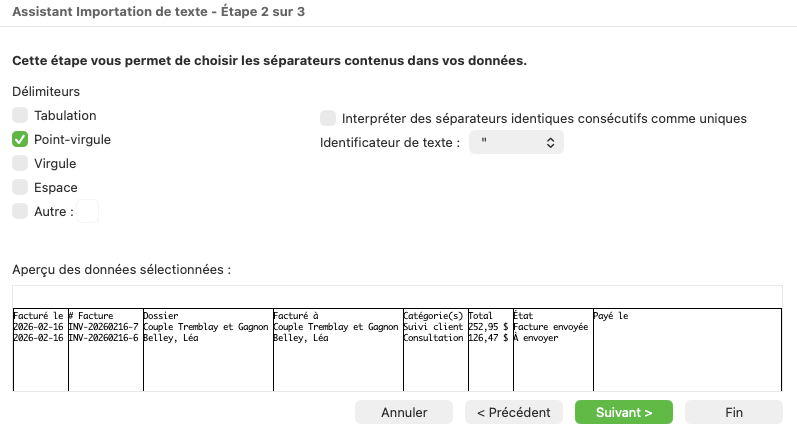Check the Autre delimiter option
This screenshot has height=436, width=797.
point(20,211)
